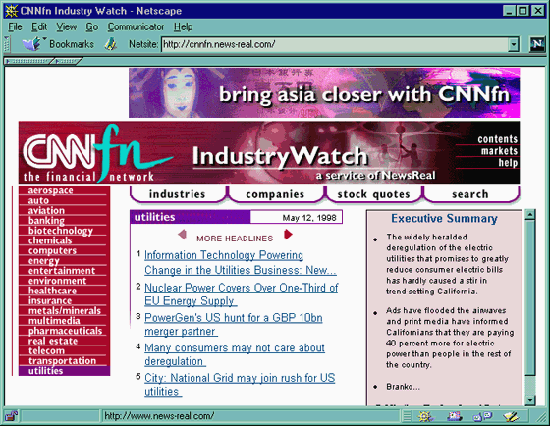This screenshot has height=426, width=550.
Task: Click the Netscape N logo button
Action: pos(537,44)
